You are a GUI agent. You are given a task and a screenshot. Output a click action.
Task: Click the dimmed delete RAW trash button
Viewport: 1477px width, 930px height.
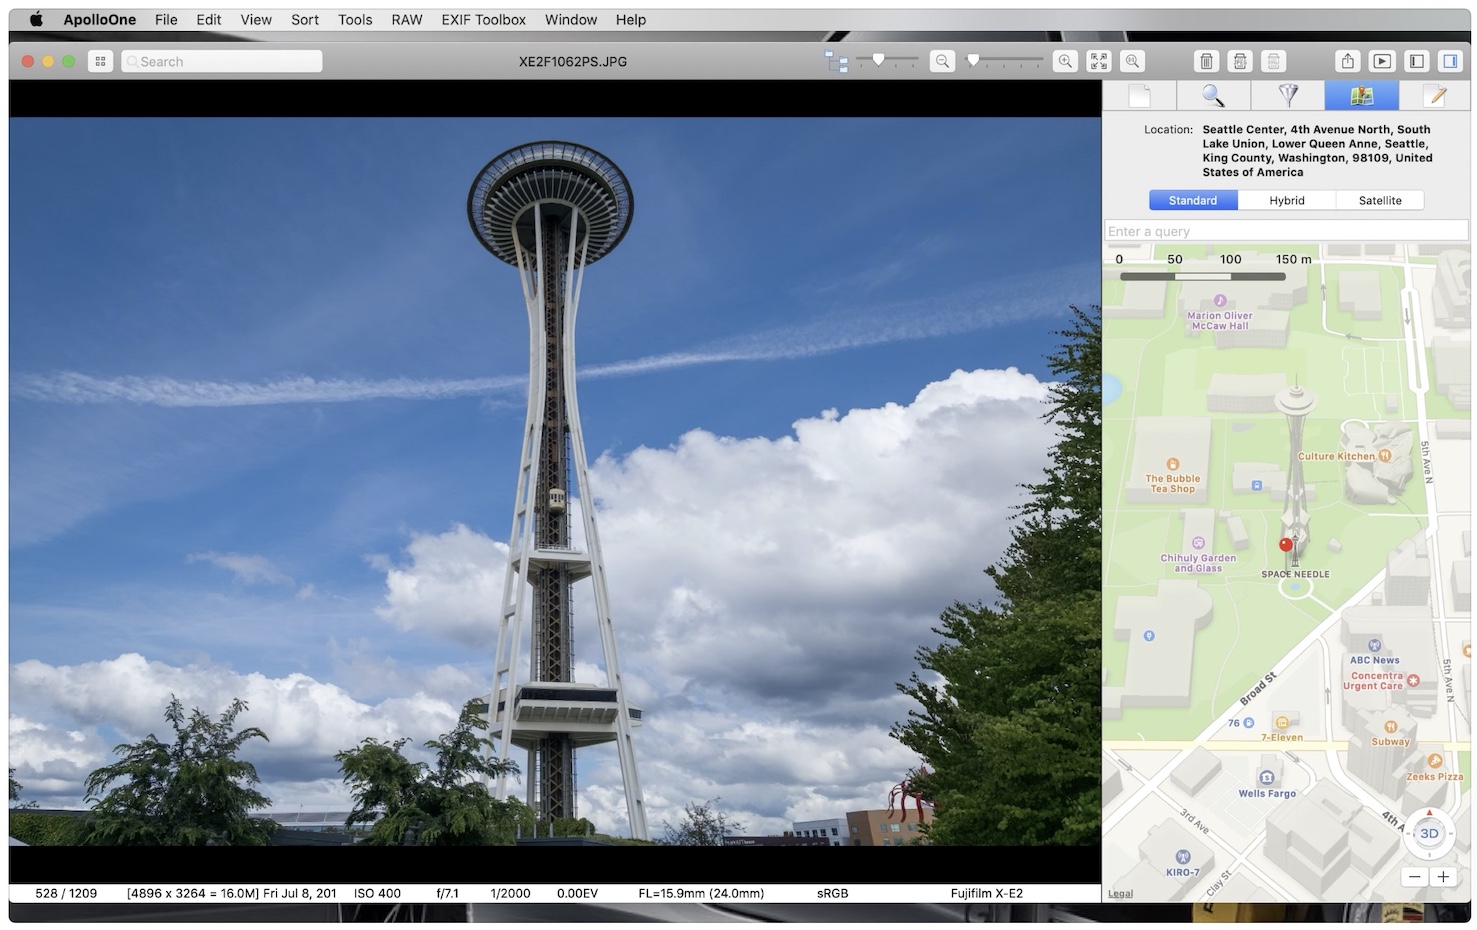point(1273,61)
